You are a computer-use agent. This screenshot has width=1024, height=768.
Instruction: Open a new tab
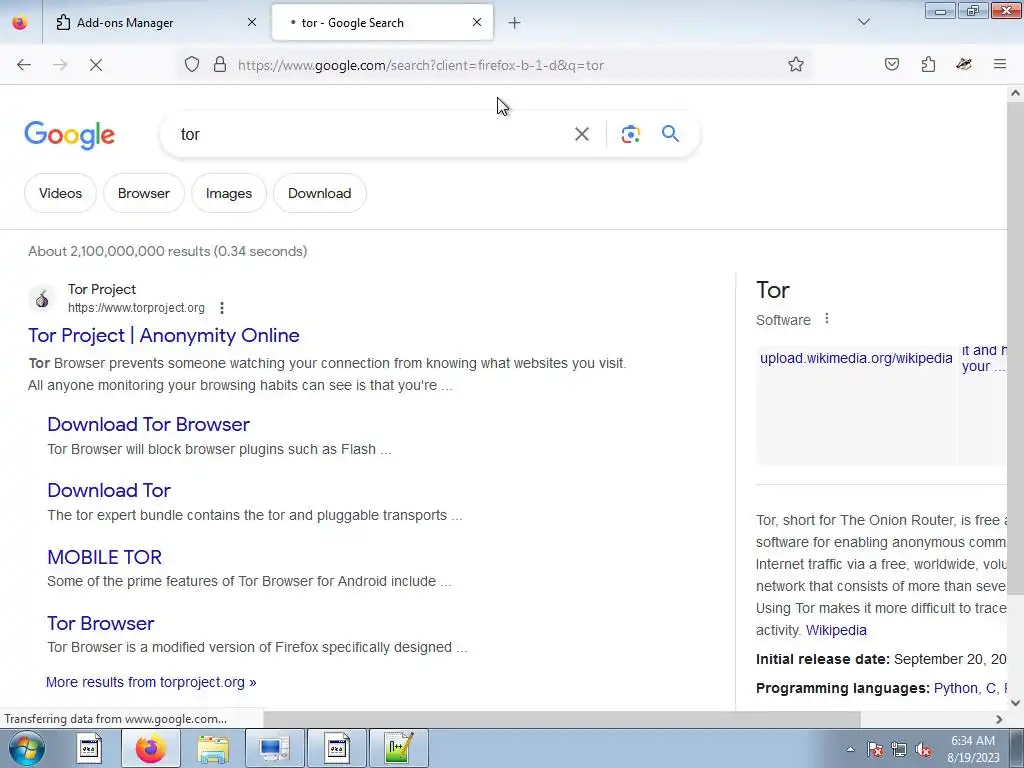pyautogui.click(x=515, y=23)
